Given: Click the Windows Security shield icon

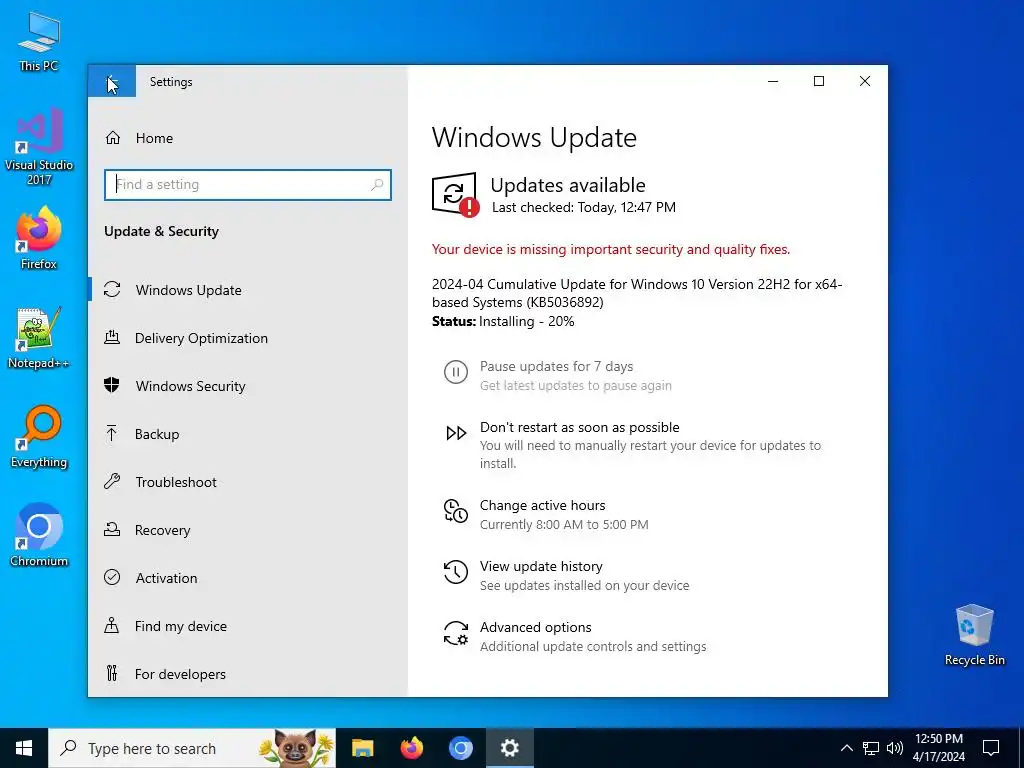Looking at the screenshot, I should 112,385.
